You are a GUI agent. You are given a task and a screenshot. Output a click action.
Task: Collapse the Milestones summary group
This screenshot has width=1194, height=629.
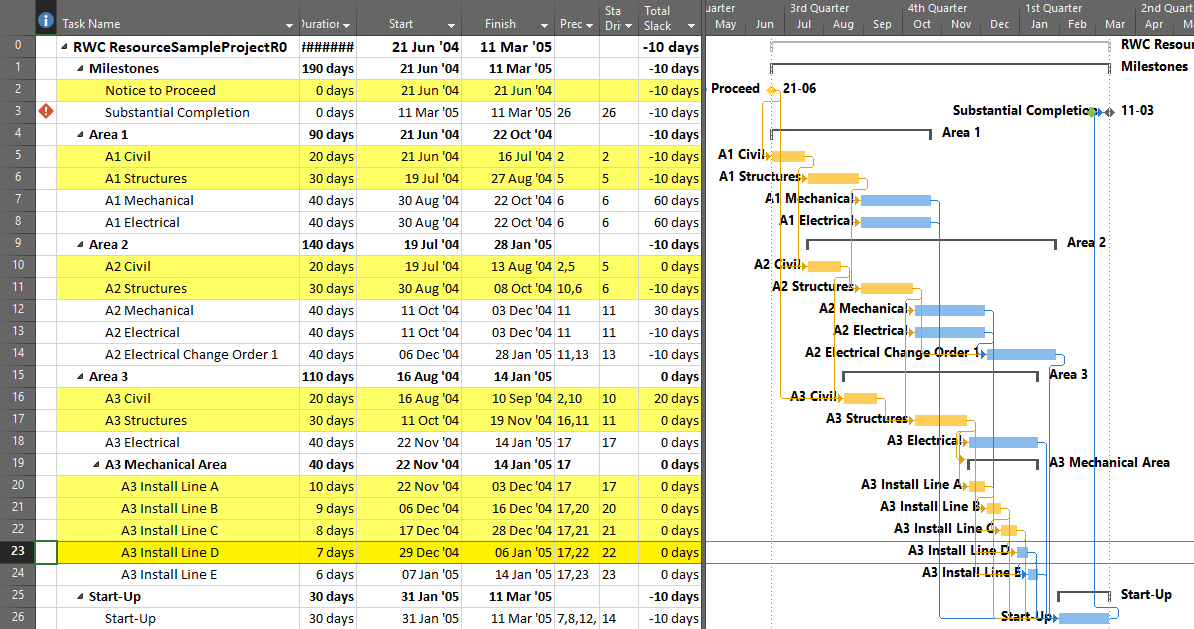tap(80, 69)
